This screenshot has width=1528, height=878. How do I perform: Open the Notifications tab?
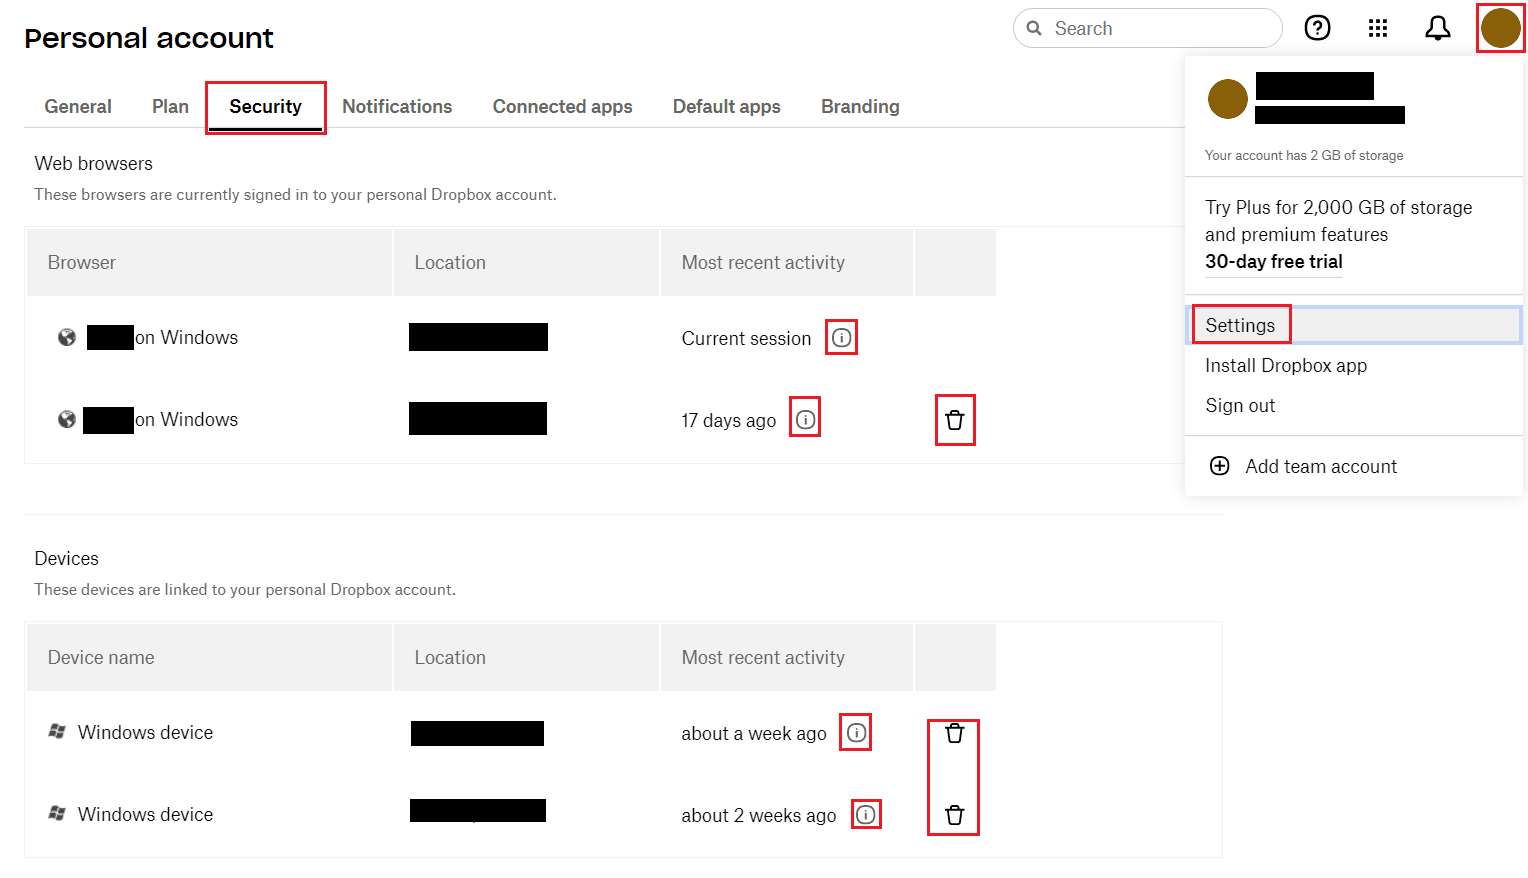397,106
